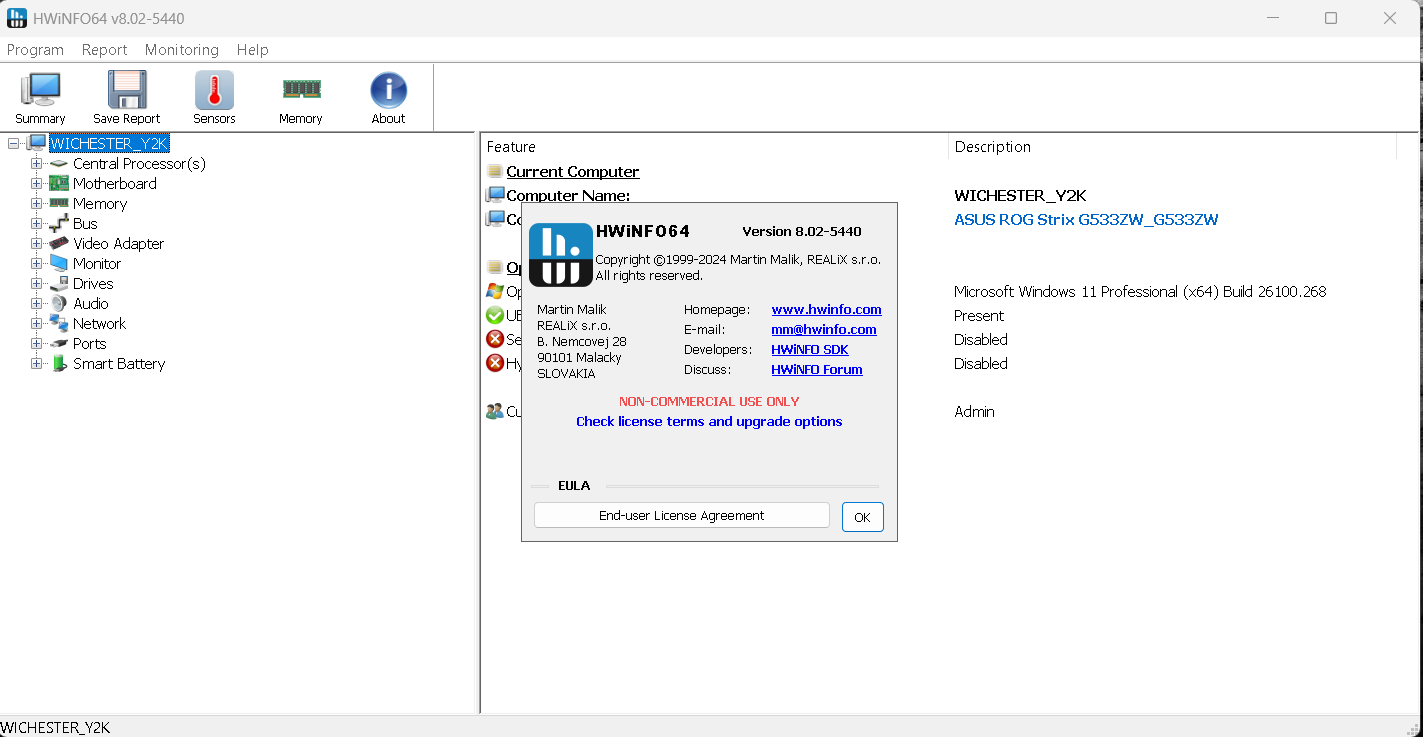
Task: Click the Monitor icon in tree
Action: (59, 264)
